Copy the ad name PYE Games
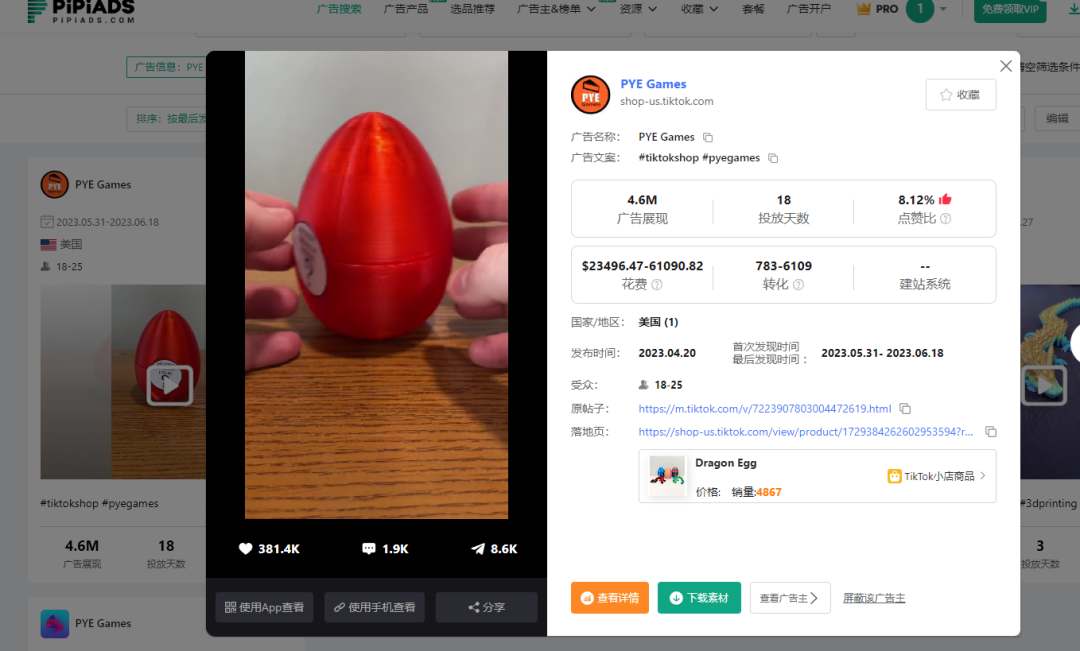Viewport: 1080px width, 651px height. pyautogui.click(x=710, y=137)
